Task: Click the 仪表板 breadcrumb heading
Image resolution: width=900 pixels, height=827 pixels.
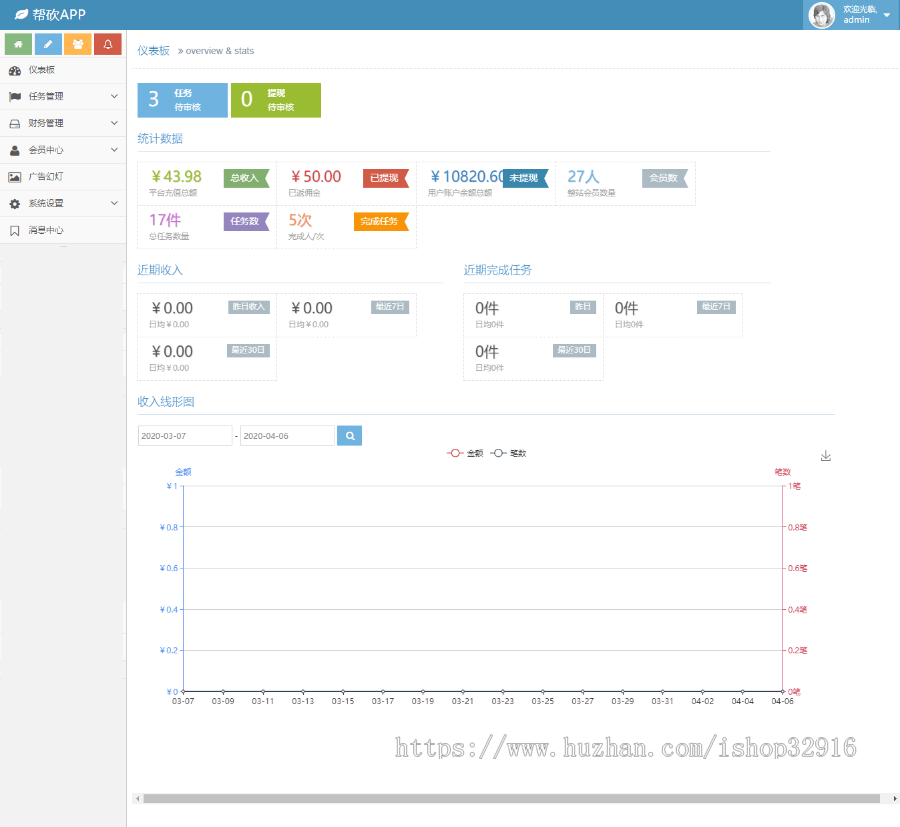Action: point(153,51)
